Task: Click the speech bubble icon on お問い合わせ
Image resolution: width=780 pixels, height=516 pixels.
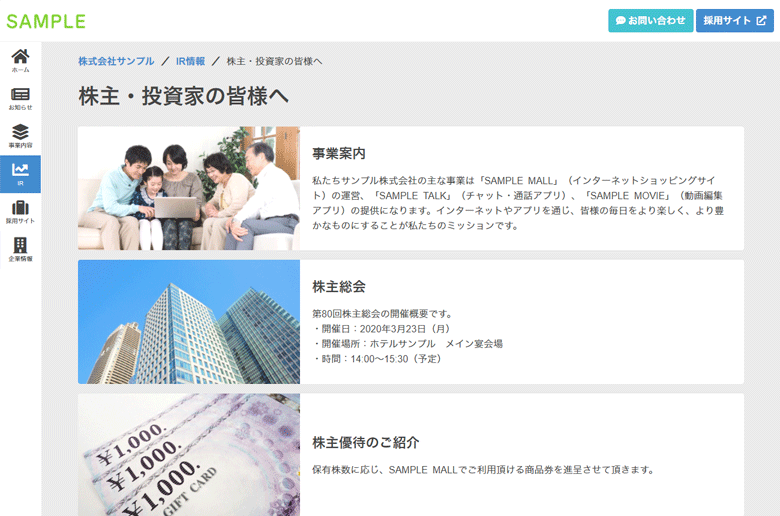Action: [x=620, y=20]
